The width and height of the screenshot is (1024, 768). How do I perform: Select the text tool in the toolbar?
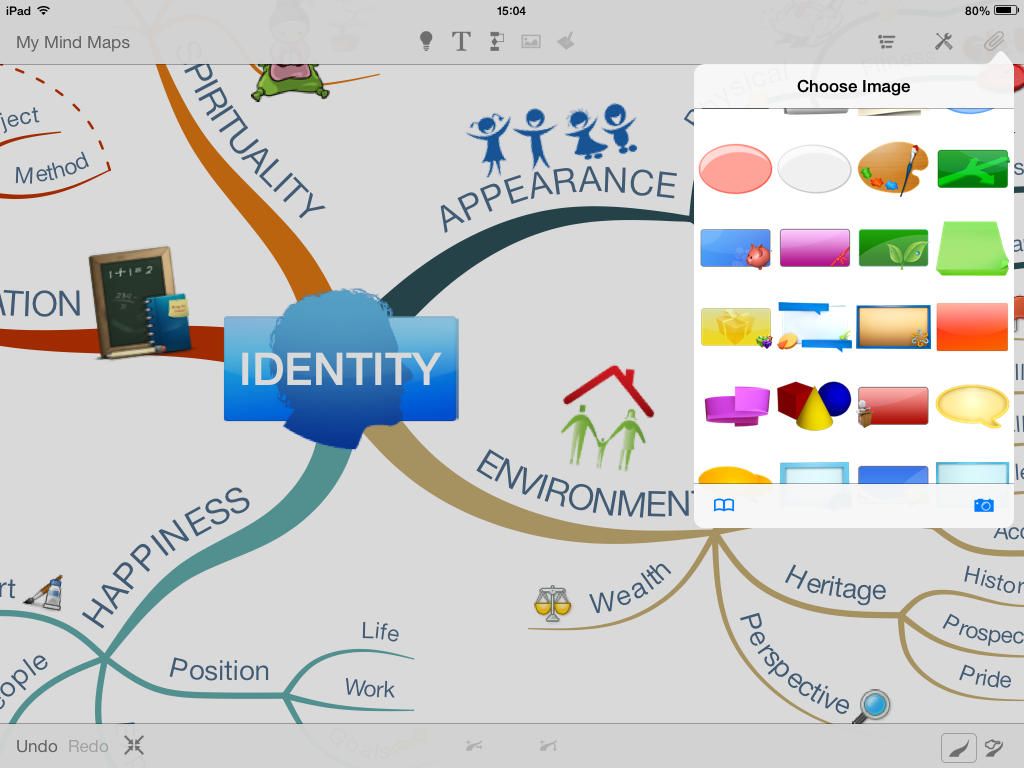(x=461, y=41)
